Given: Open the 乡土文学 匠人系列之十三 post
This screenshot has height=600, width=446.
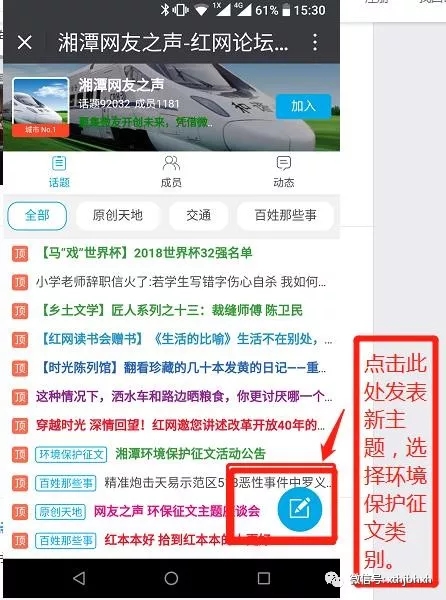Looking at the screenshot, I should [171, 310].
